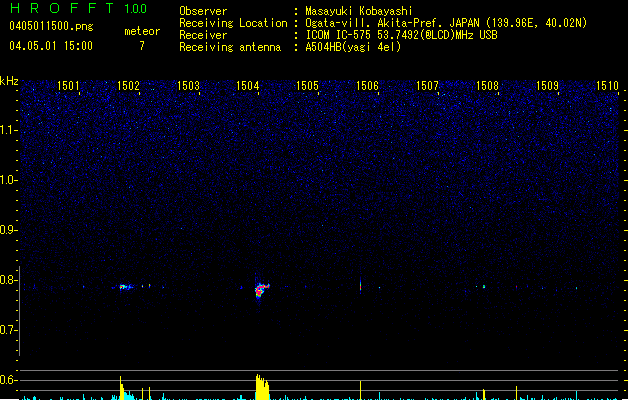Screen dimensions: 629x400
Task: Click the 1505 time marker
Action: tap(307, 86)
